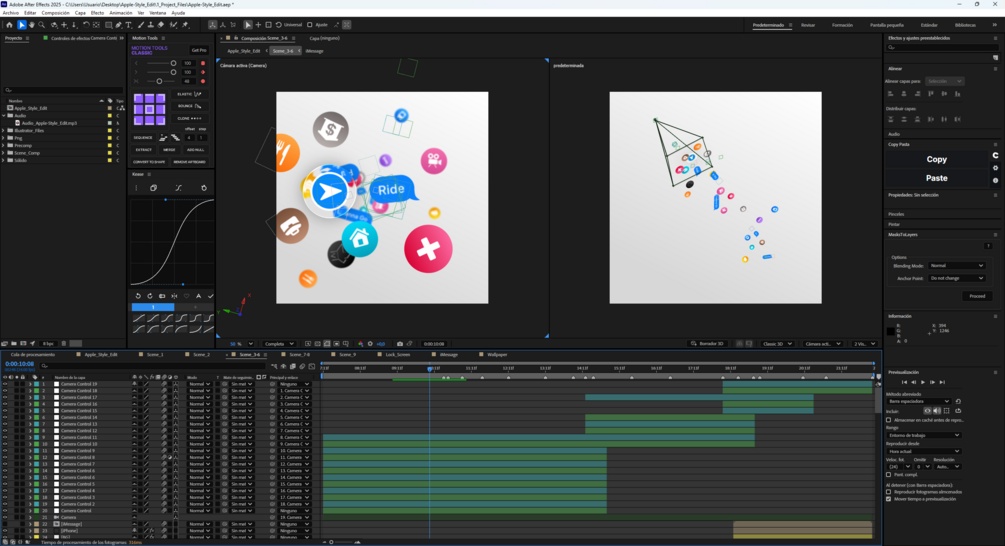The image size is (1005, 546).
Task: Adjust third Motion Tools slider knob
Action: pos(159,81)
